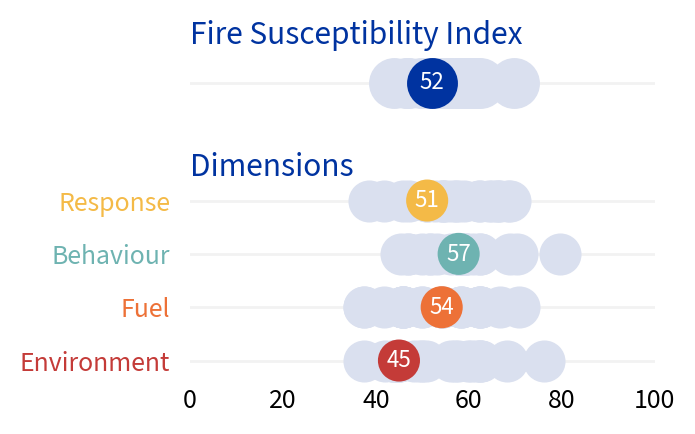Click the orange 54 Fuel marker

[x=441, y=307]
